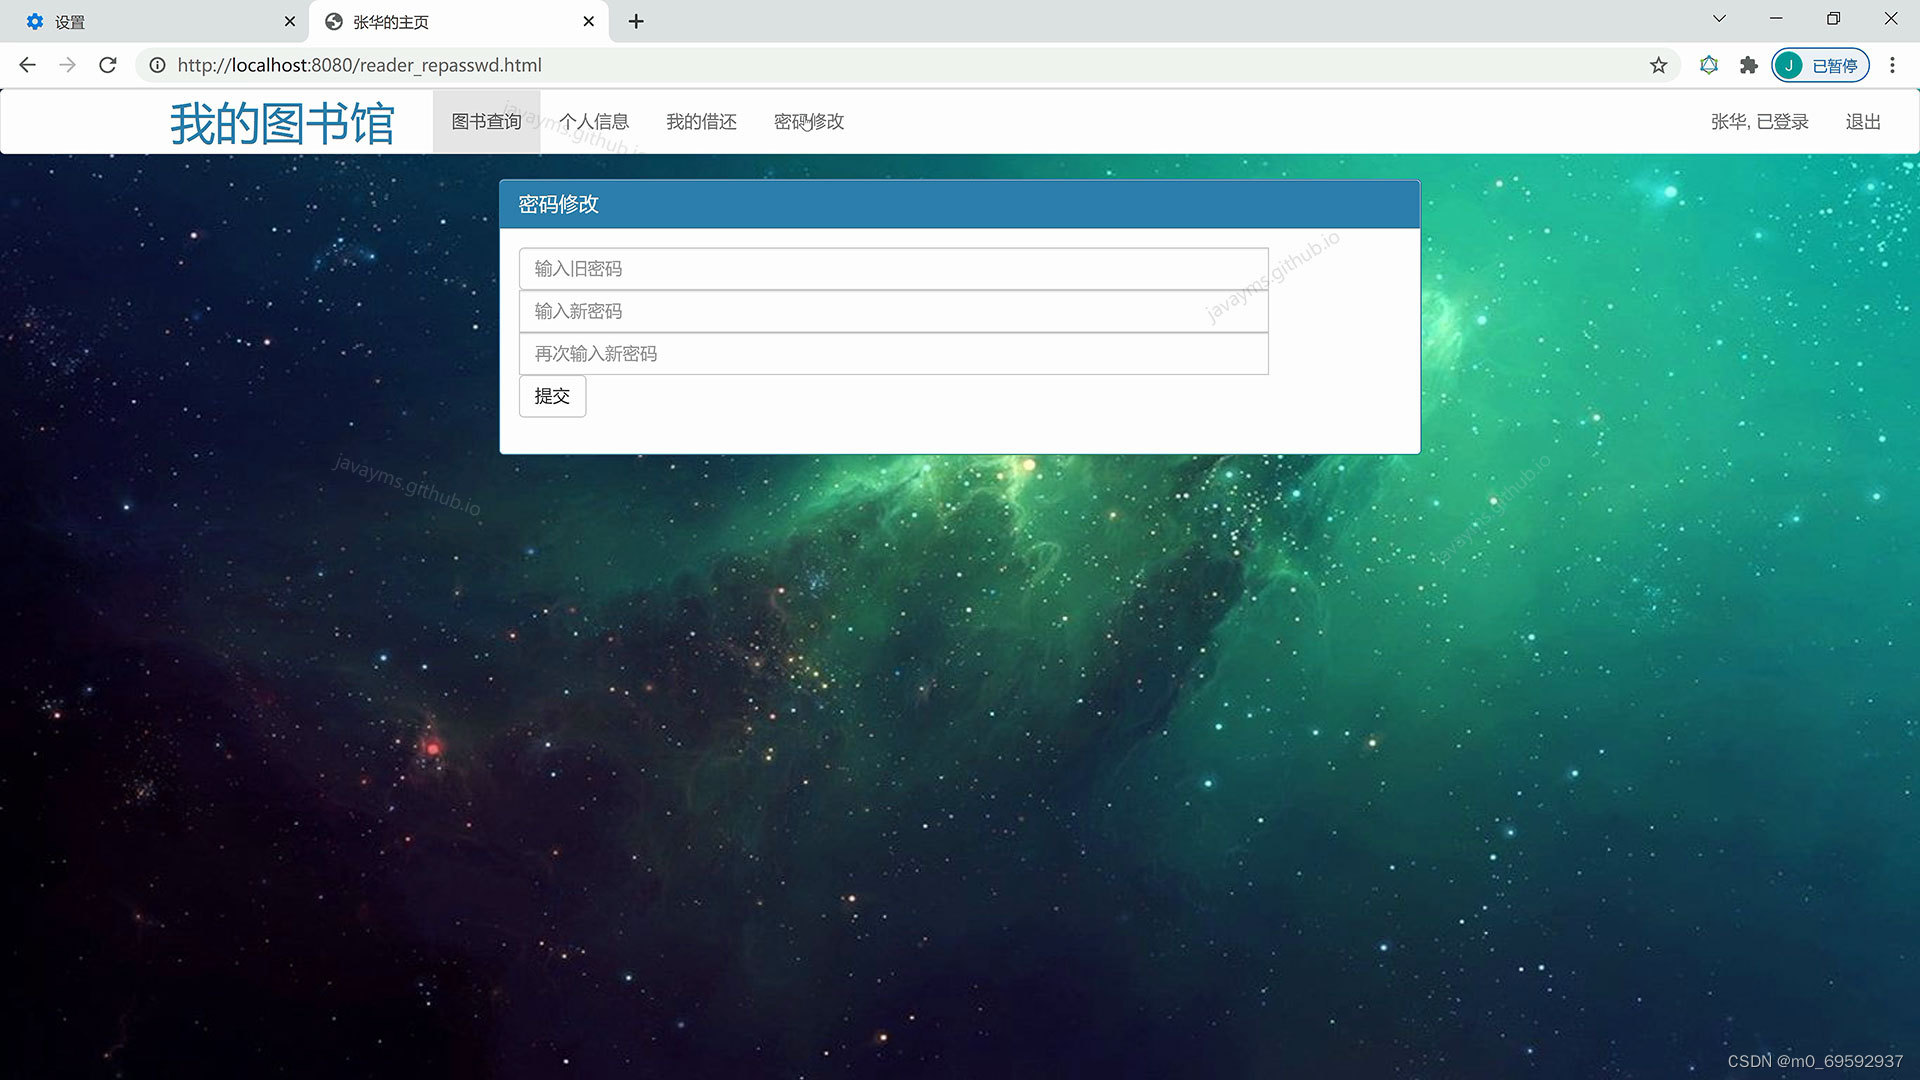1920x1080 pixels.
Task: Bookmark this page with the star icon
Action: pyautogui.click(x=1658, y=65)
